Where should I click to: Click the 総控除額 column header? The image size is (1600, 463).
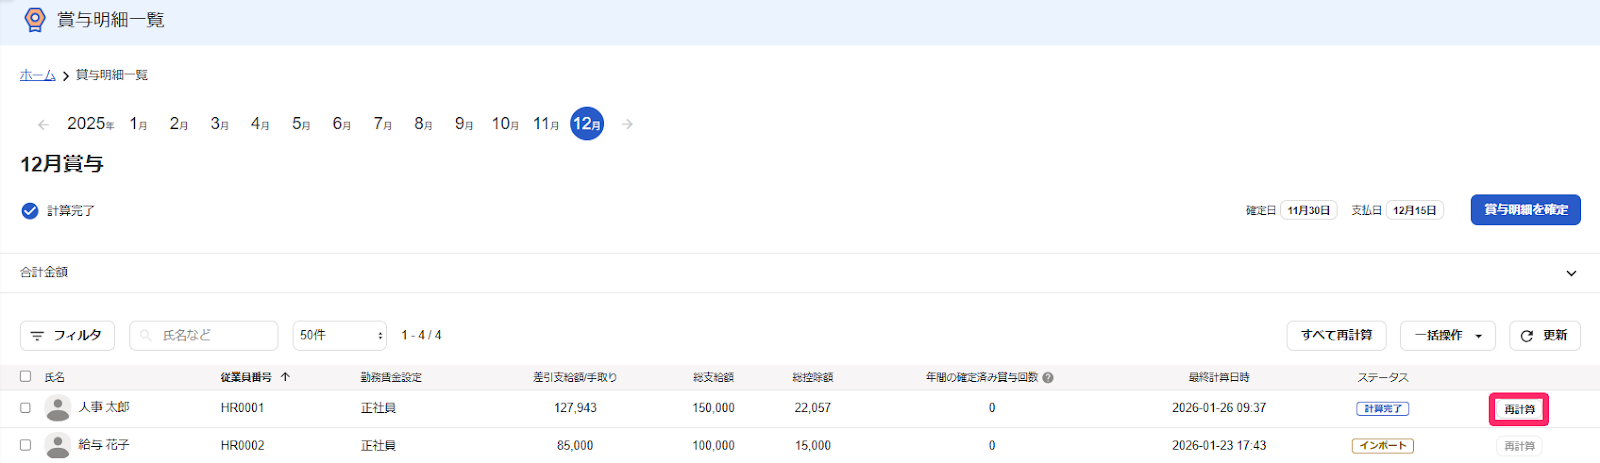(x=812, y=377)
